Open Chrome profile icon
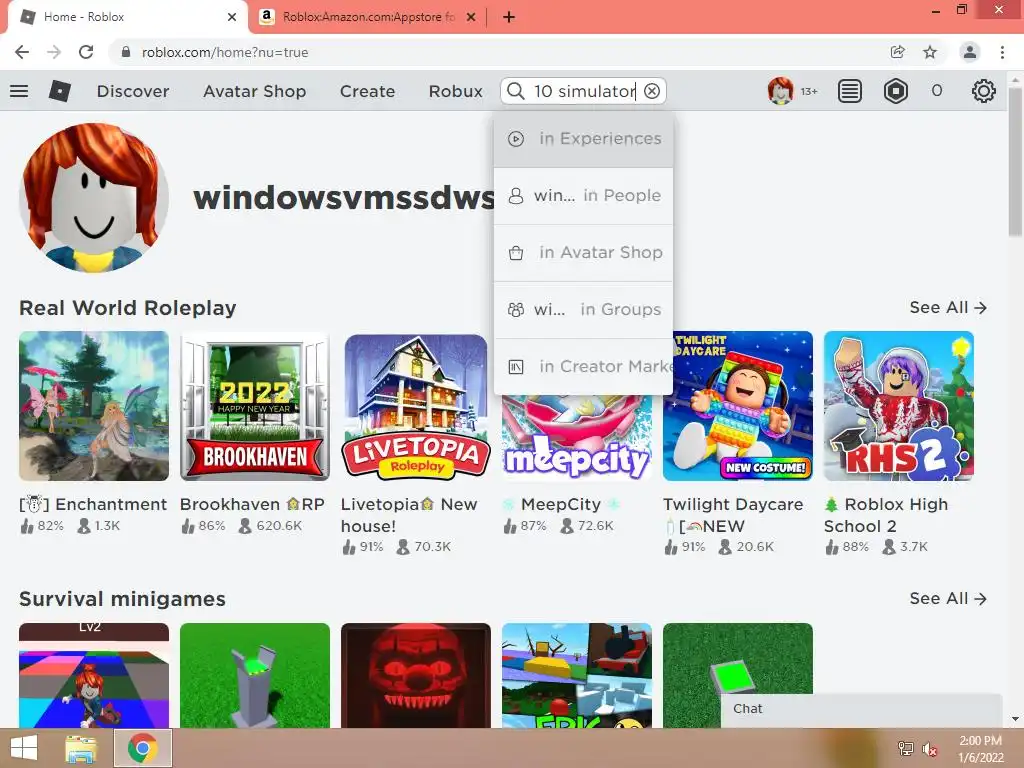This screenshot has width=1024, height=768. 970,52
